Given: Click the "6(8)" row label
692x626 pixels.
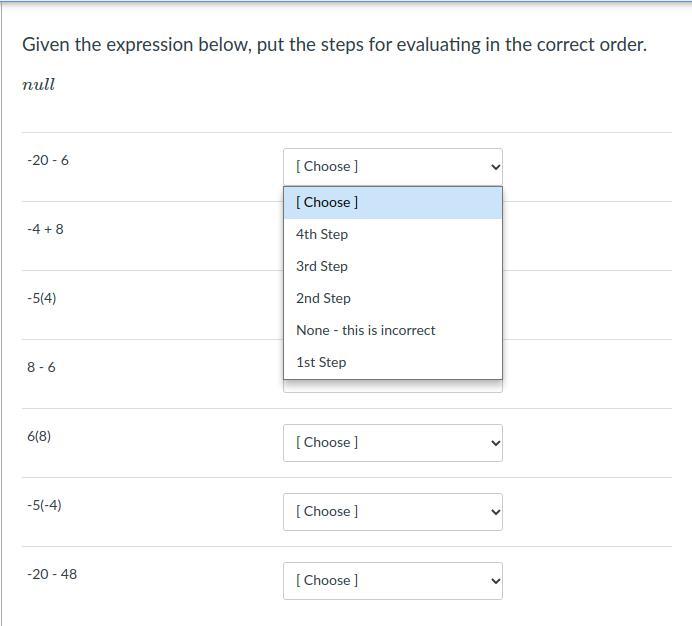Looking at the screenshot, I should (38, 436).
